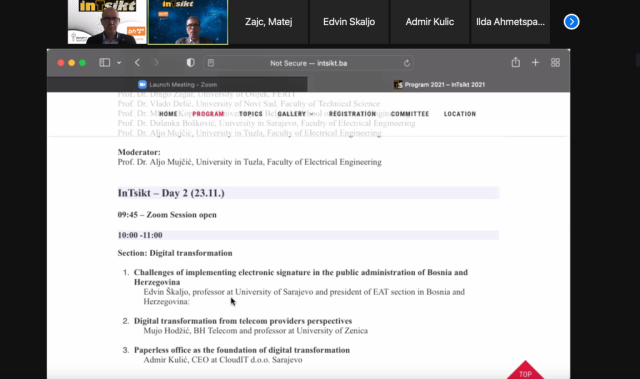
Task: Show the tab overview grid icon
Action: [555, 62]
